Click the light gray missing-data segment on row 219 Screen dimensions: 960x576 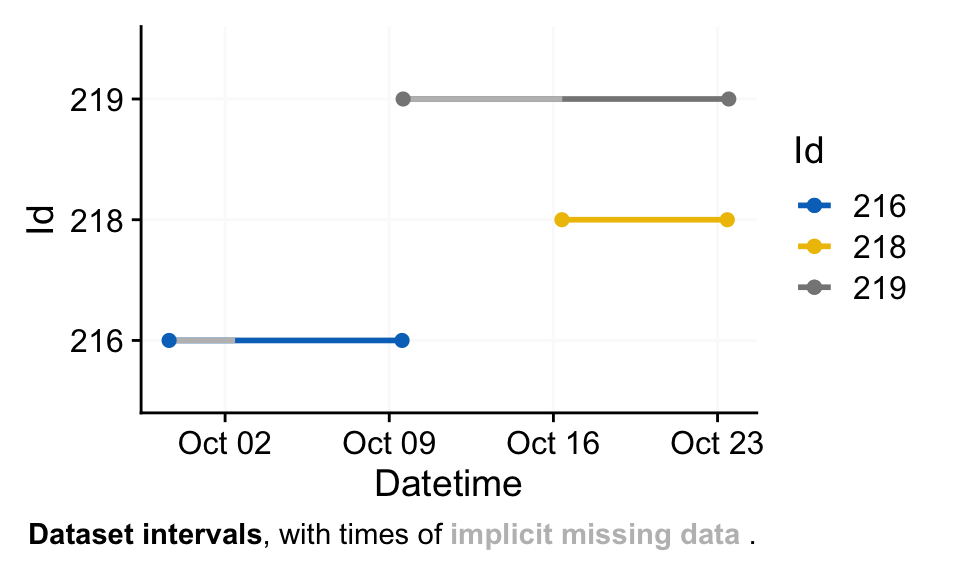482,99
